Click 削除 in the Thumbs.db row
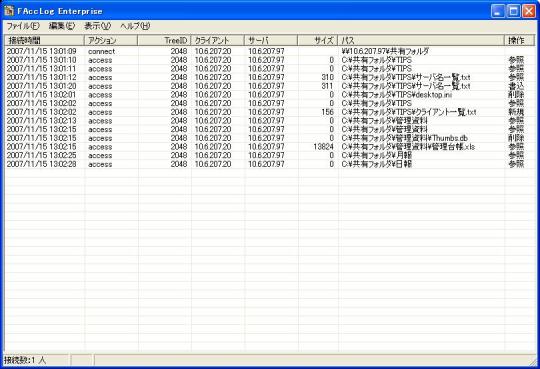 (x=516, y=138)
